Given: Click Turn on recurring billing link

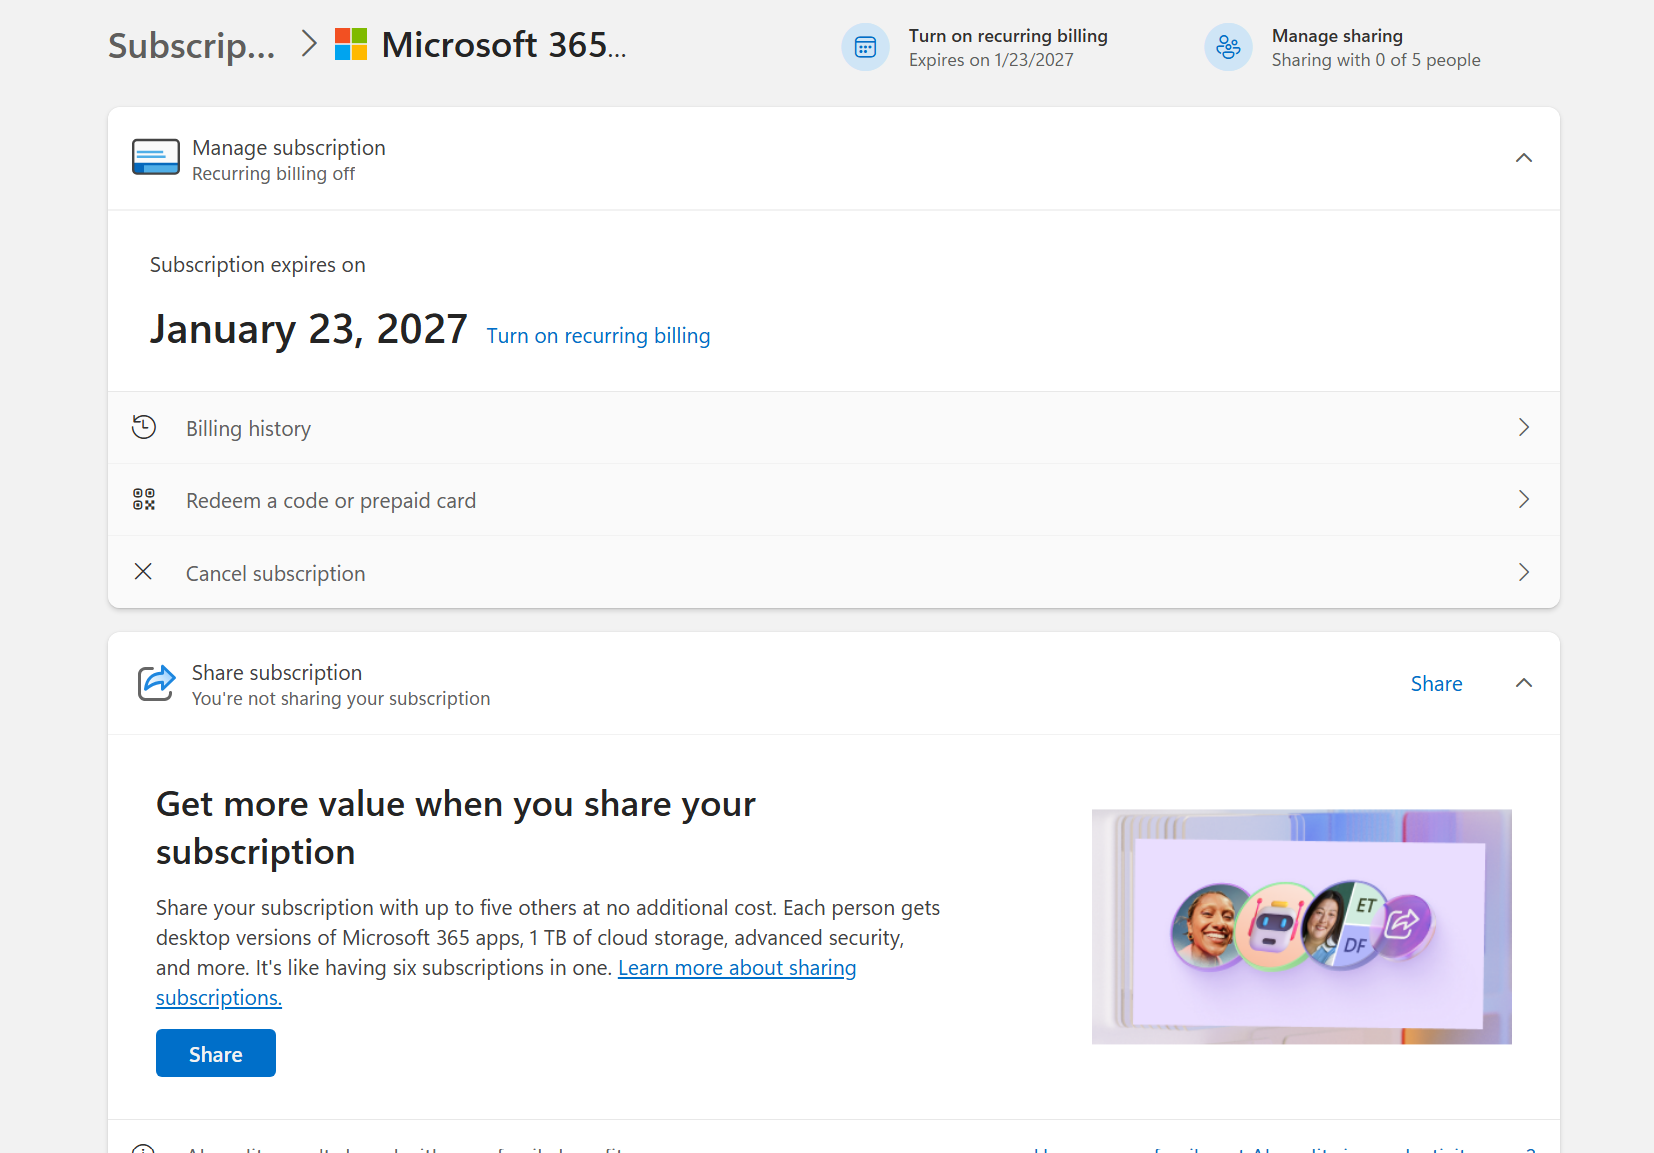Looking at the screenshot, I should coord(598,336).
